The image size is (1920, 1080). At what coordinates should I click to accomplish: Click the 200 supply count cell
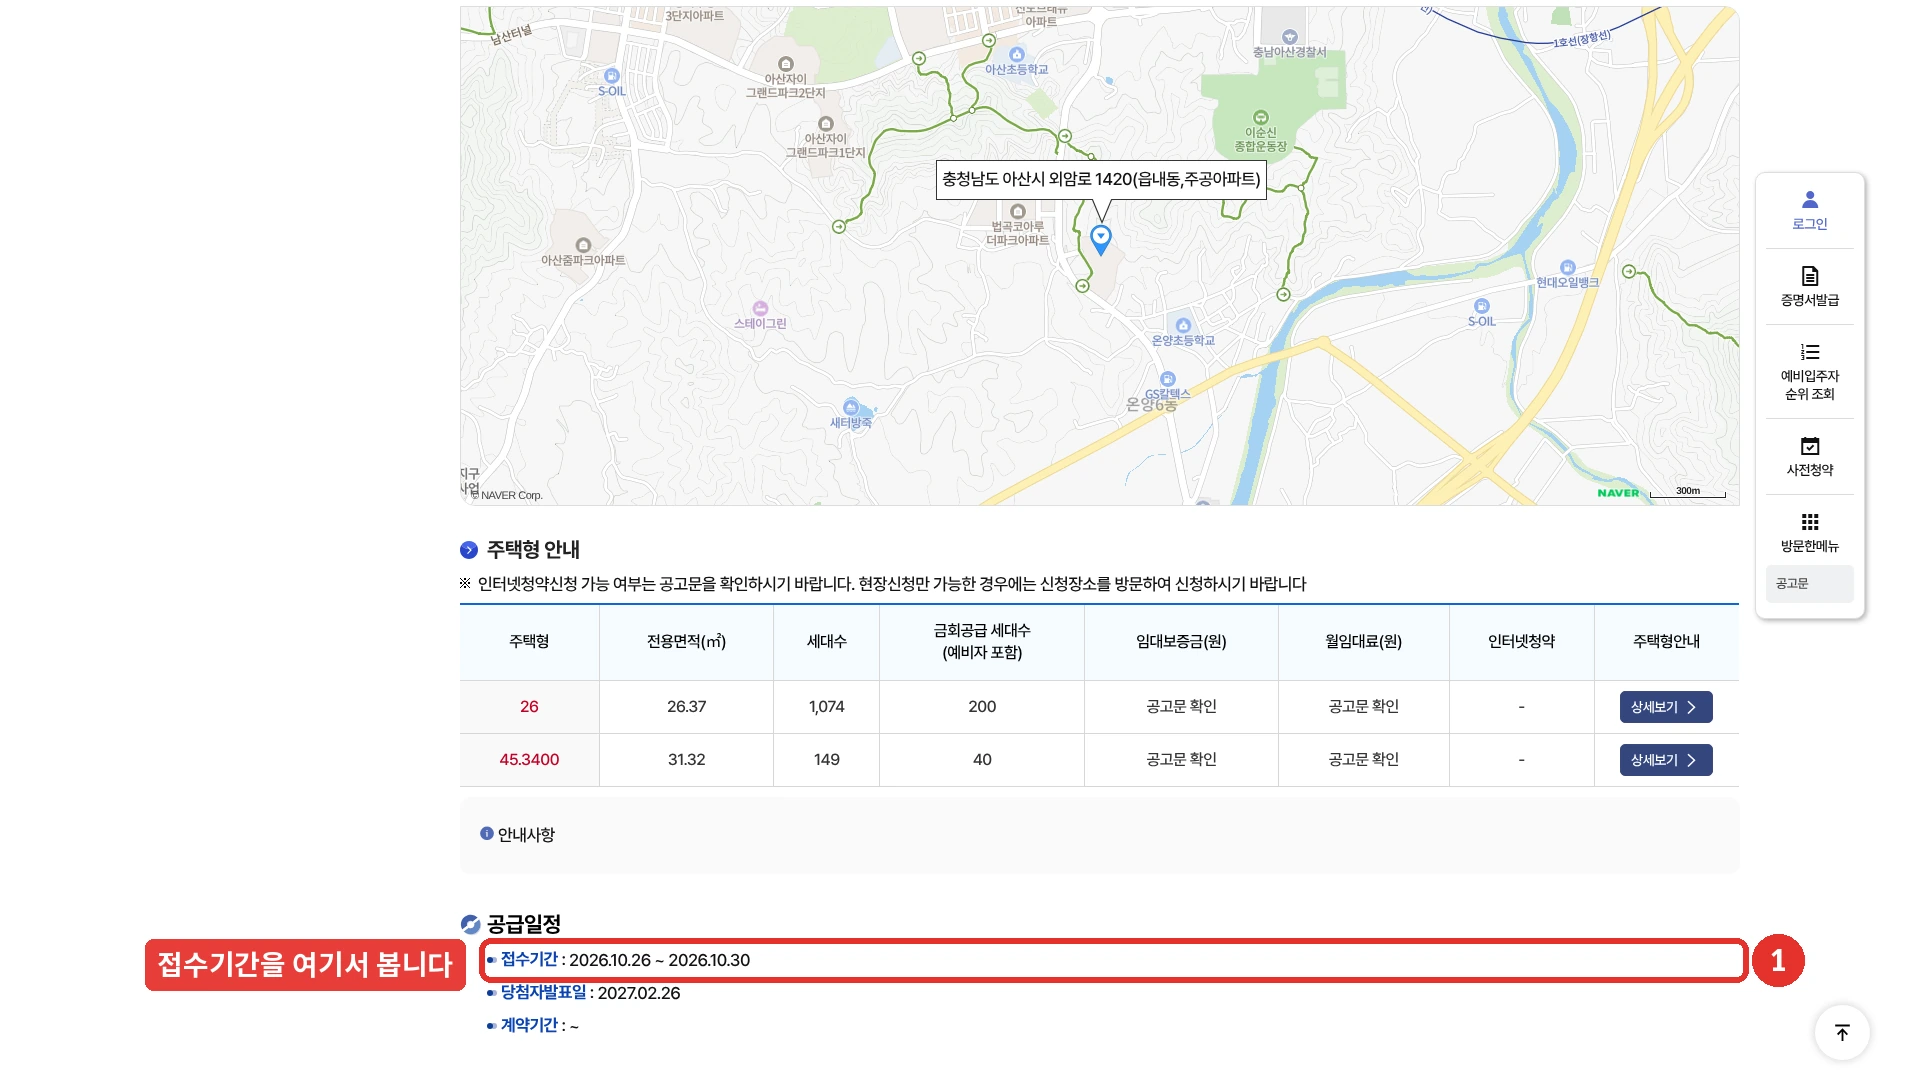click(x=982, y=707)
